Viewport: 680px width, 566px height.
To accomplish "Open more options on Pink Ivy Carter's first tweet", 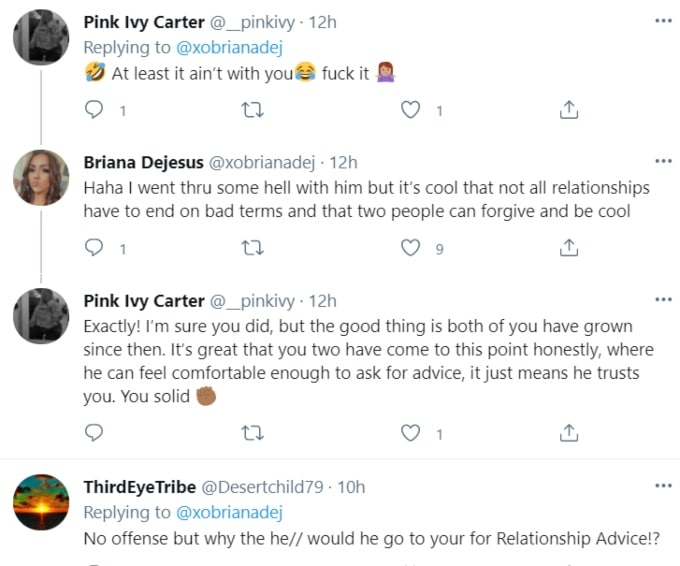I will coord(663,22).
